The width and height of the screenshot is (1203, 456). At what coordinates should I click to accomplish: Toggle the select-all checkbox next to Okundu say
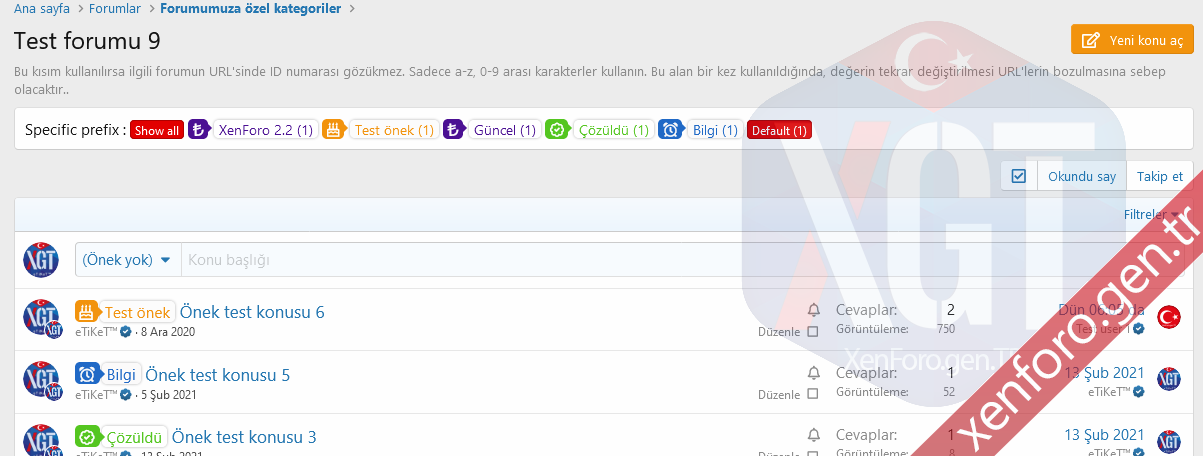(1019, 176)
